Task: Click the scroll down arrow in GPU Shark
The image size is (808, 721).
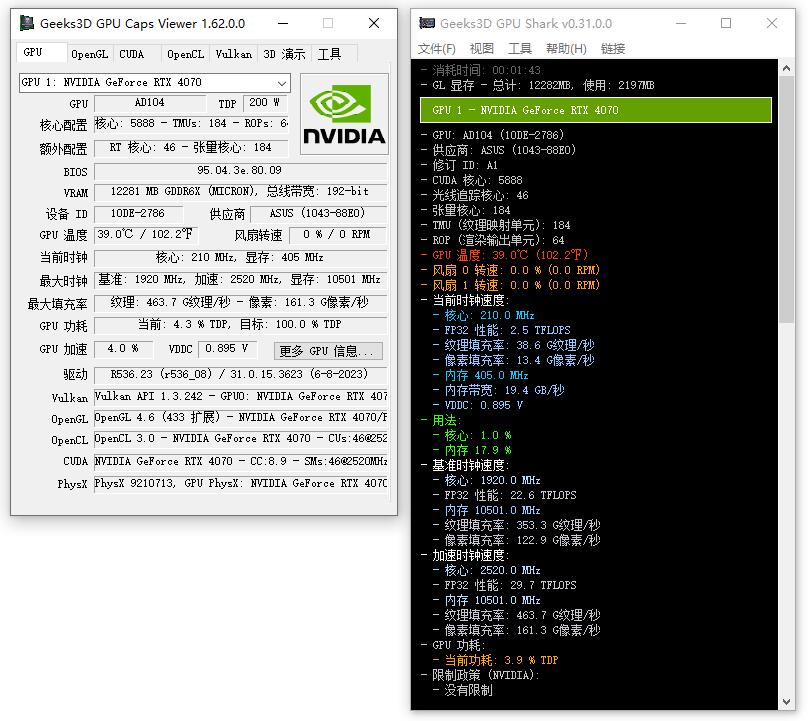Action: (786, 701)
